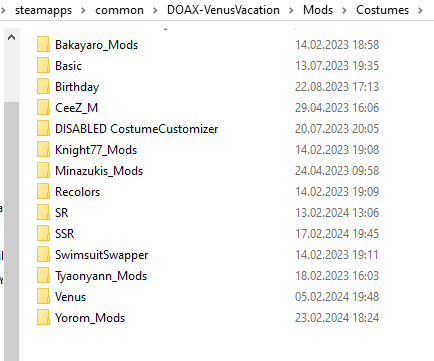Expand the chevron after Mods
Viewport: 434px width, 361px height.
(x=344, y=11)
